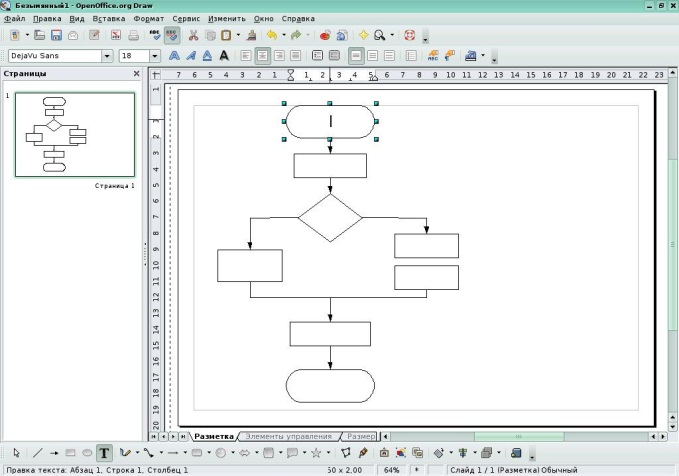Click the Print icon
Screen dimensions: 679x476
tap(133, 35)
